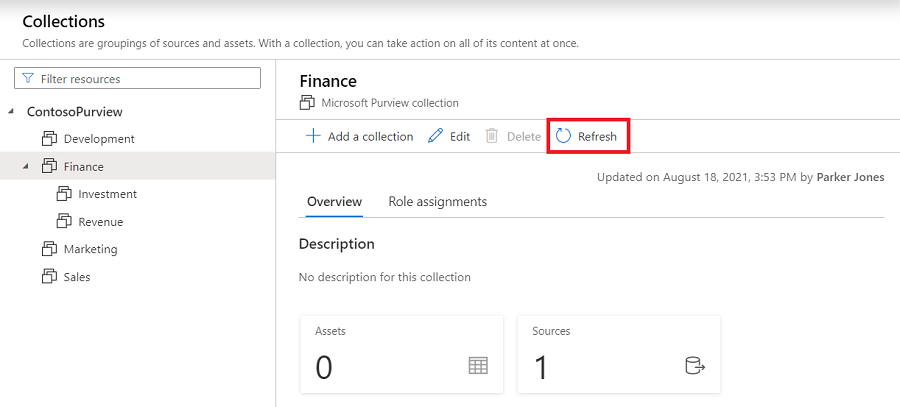
Task: Switch to the Role assignments tab
Action: point(437,202)
